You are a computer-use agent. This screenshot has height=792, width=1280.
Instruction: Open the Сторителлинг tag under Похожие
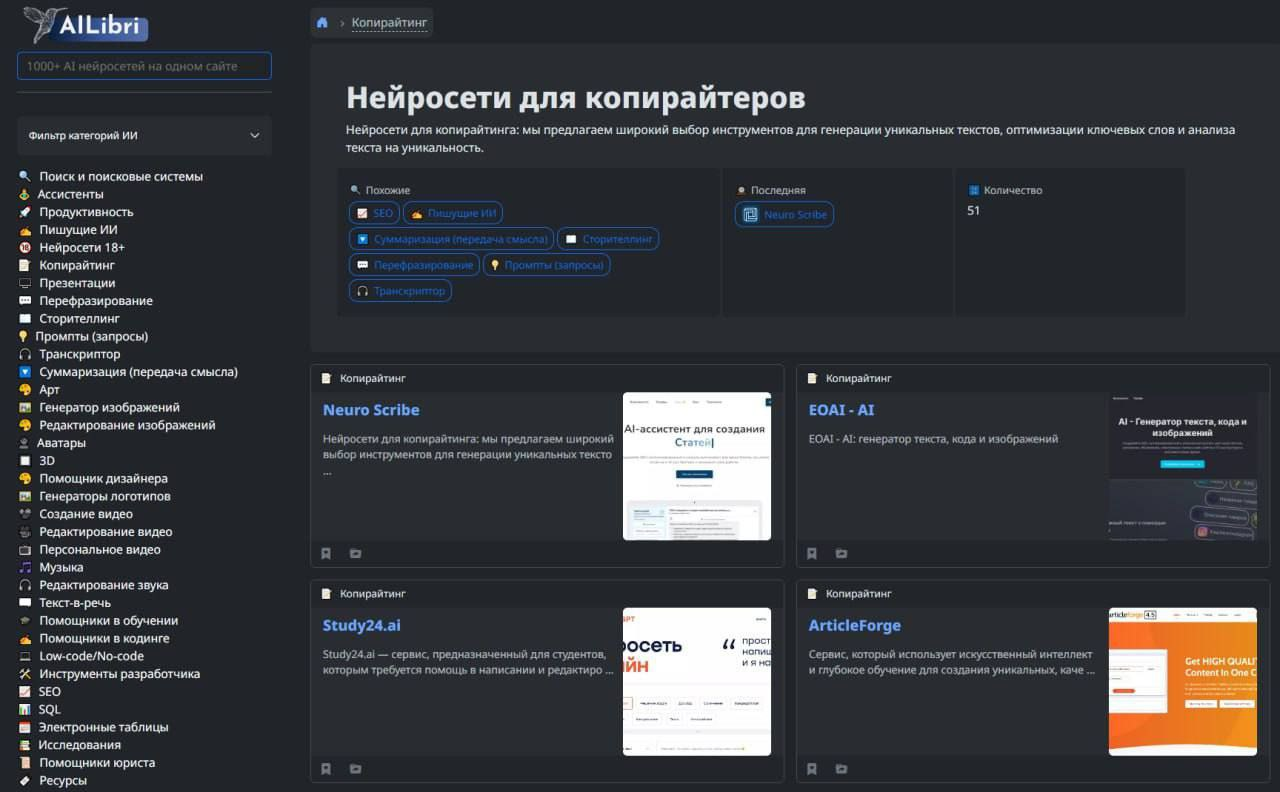(x=608, y=239)
